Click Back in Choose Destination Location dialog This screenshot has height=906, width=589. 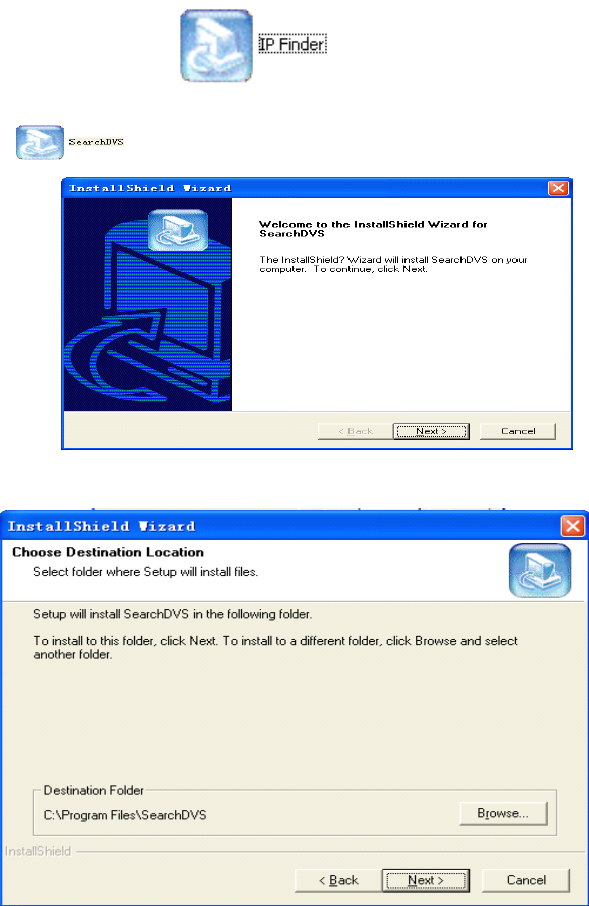(338, 880)
